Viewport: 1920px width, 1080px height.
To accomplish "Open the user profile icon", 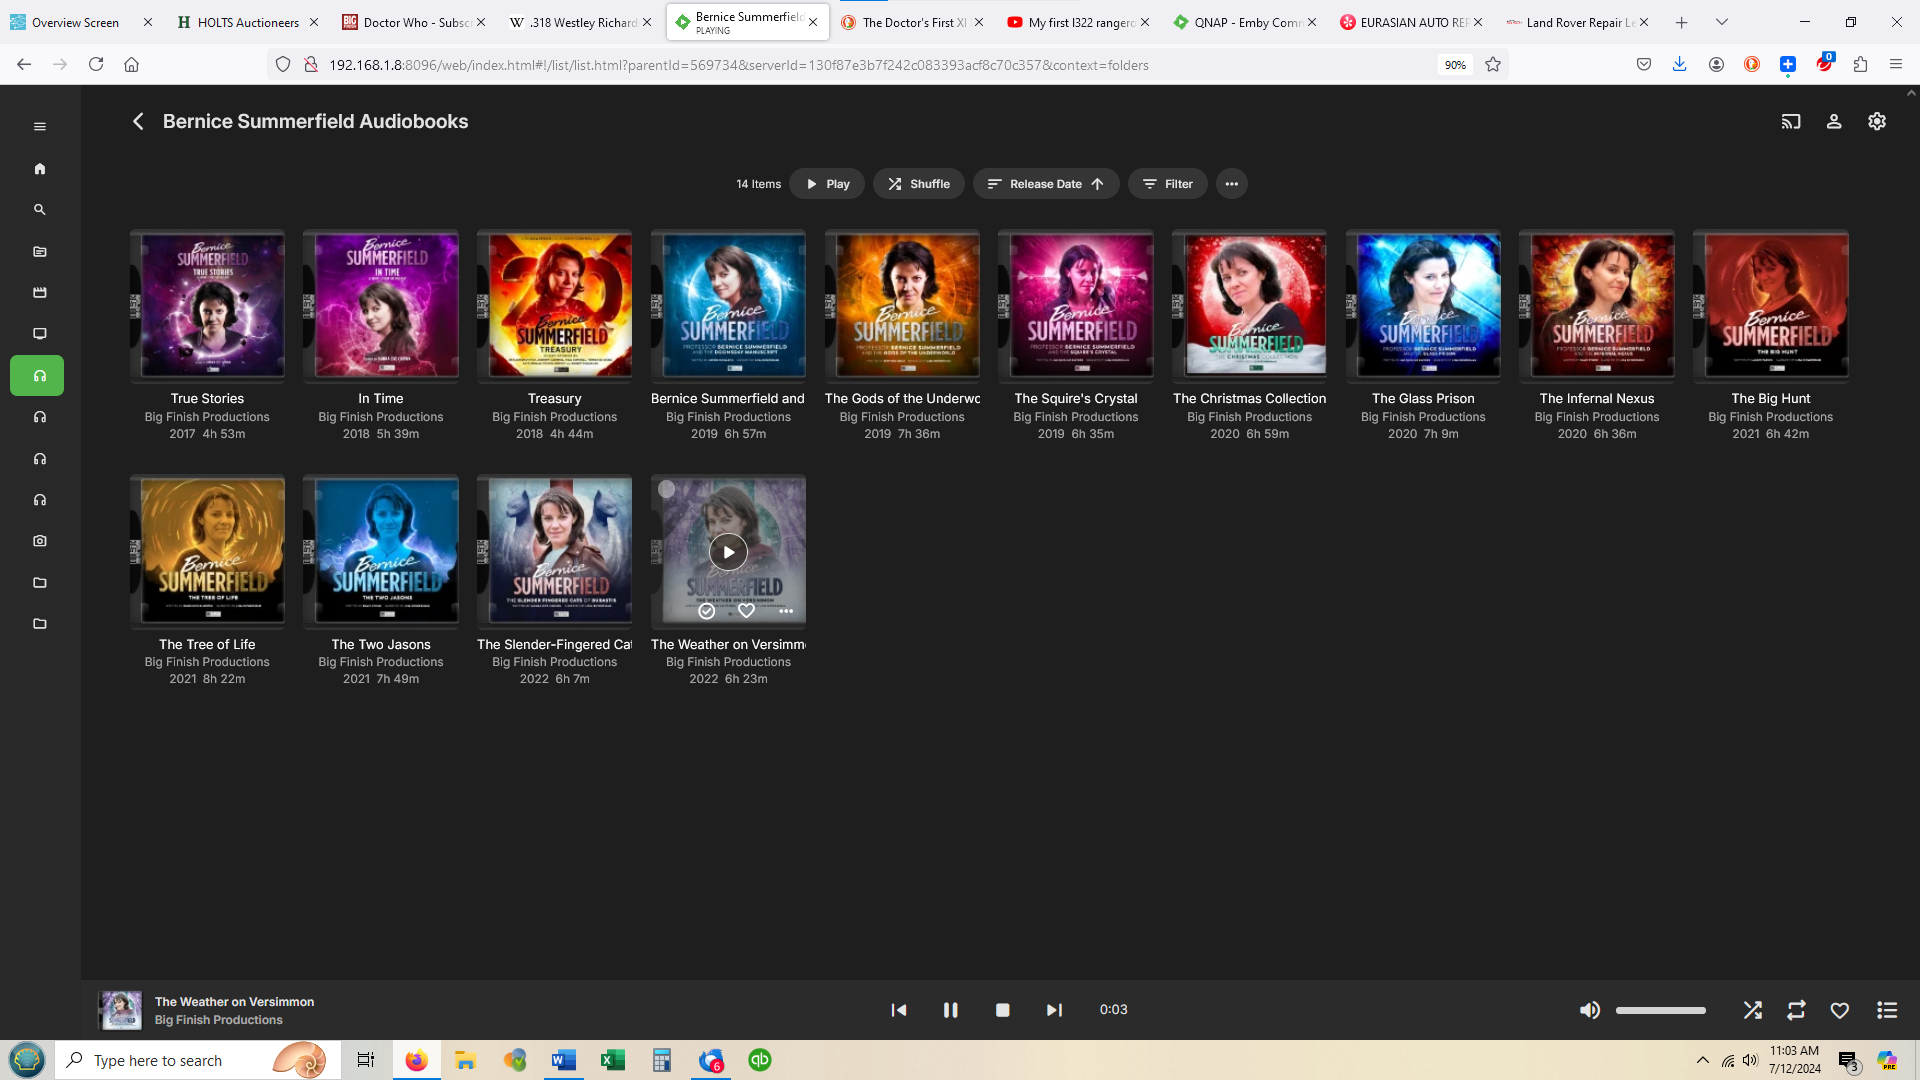I will coord(1834,121).
